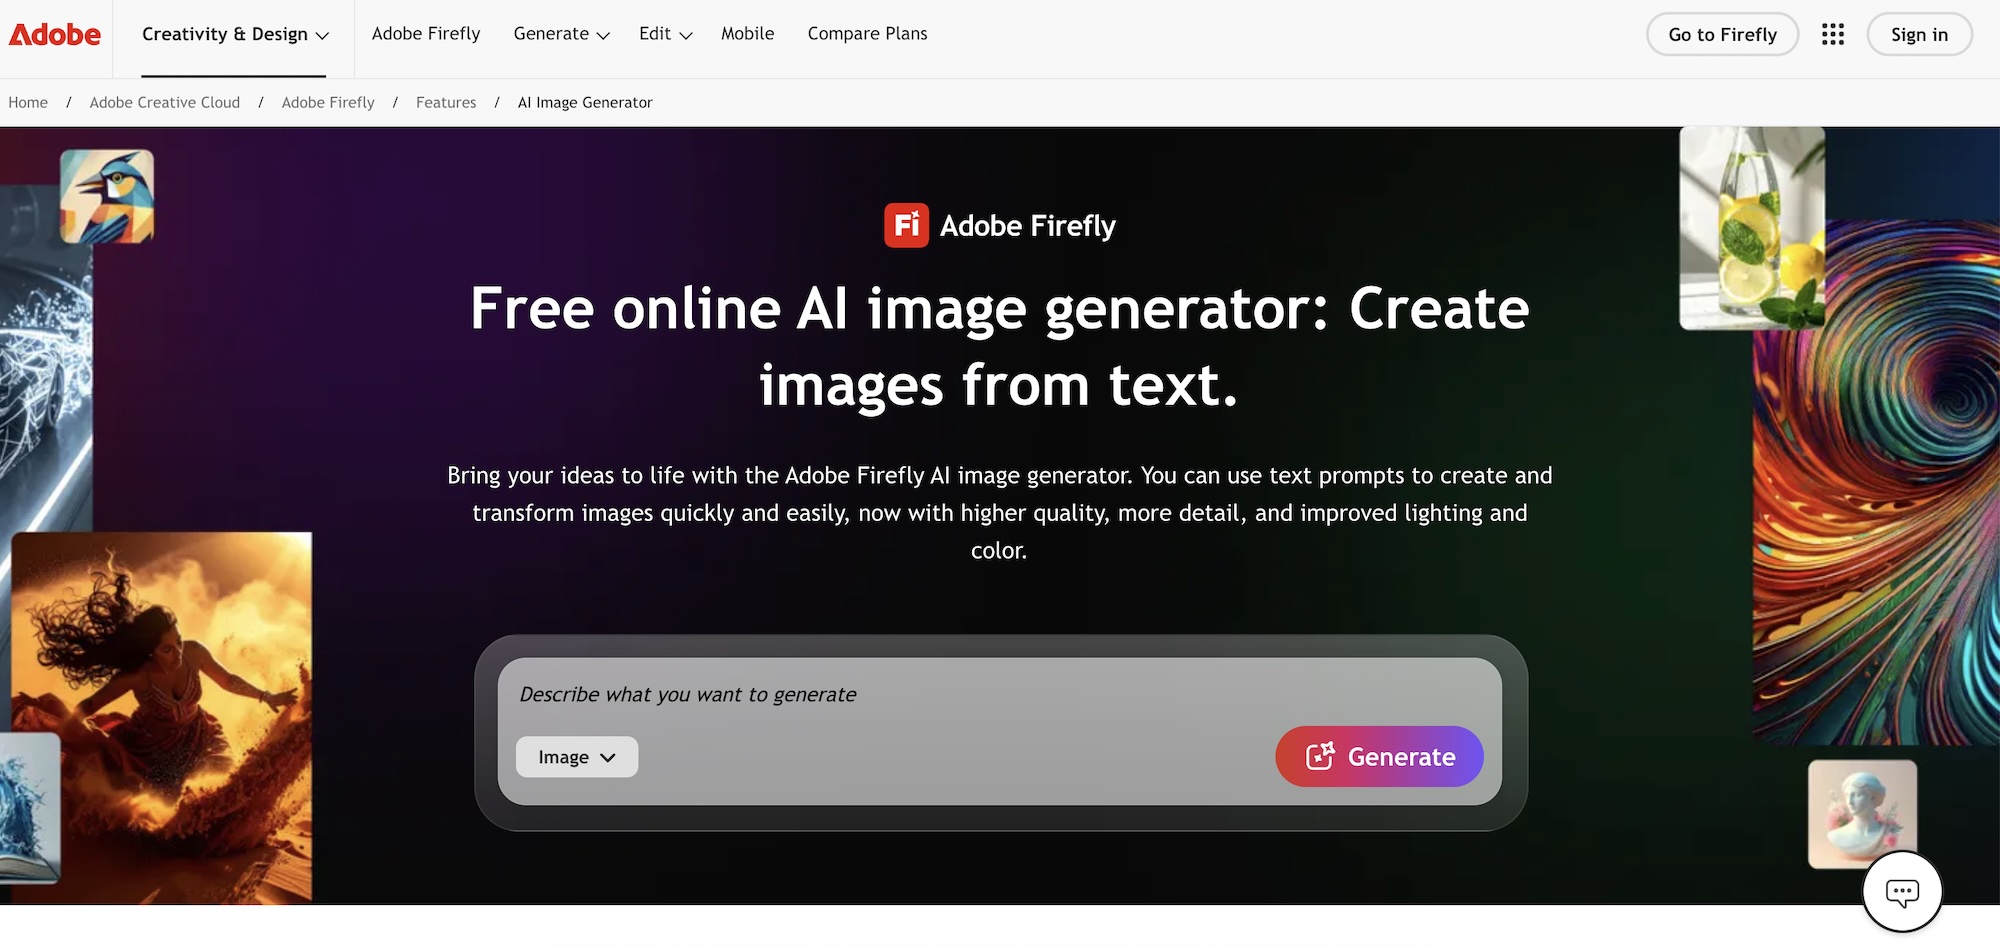Click the Free online AI image generator heading
Screen dimensions: 2000x947
tap(999, 346)
